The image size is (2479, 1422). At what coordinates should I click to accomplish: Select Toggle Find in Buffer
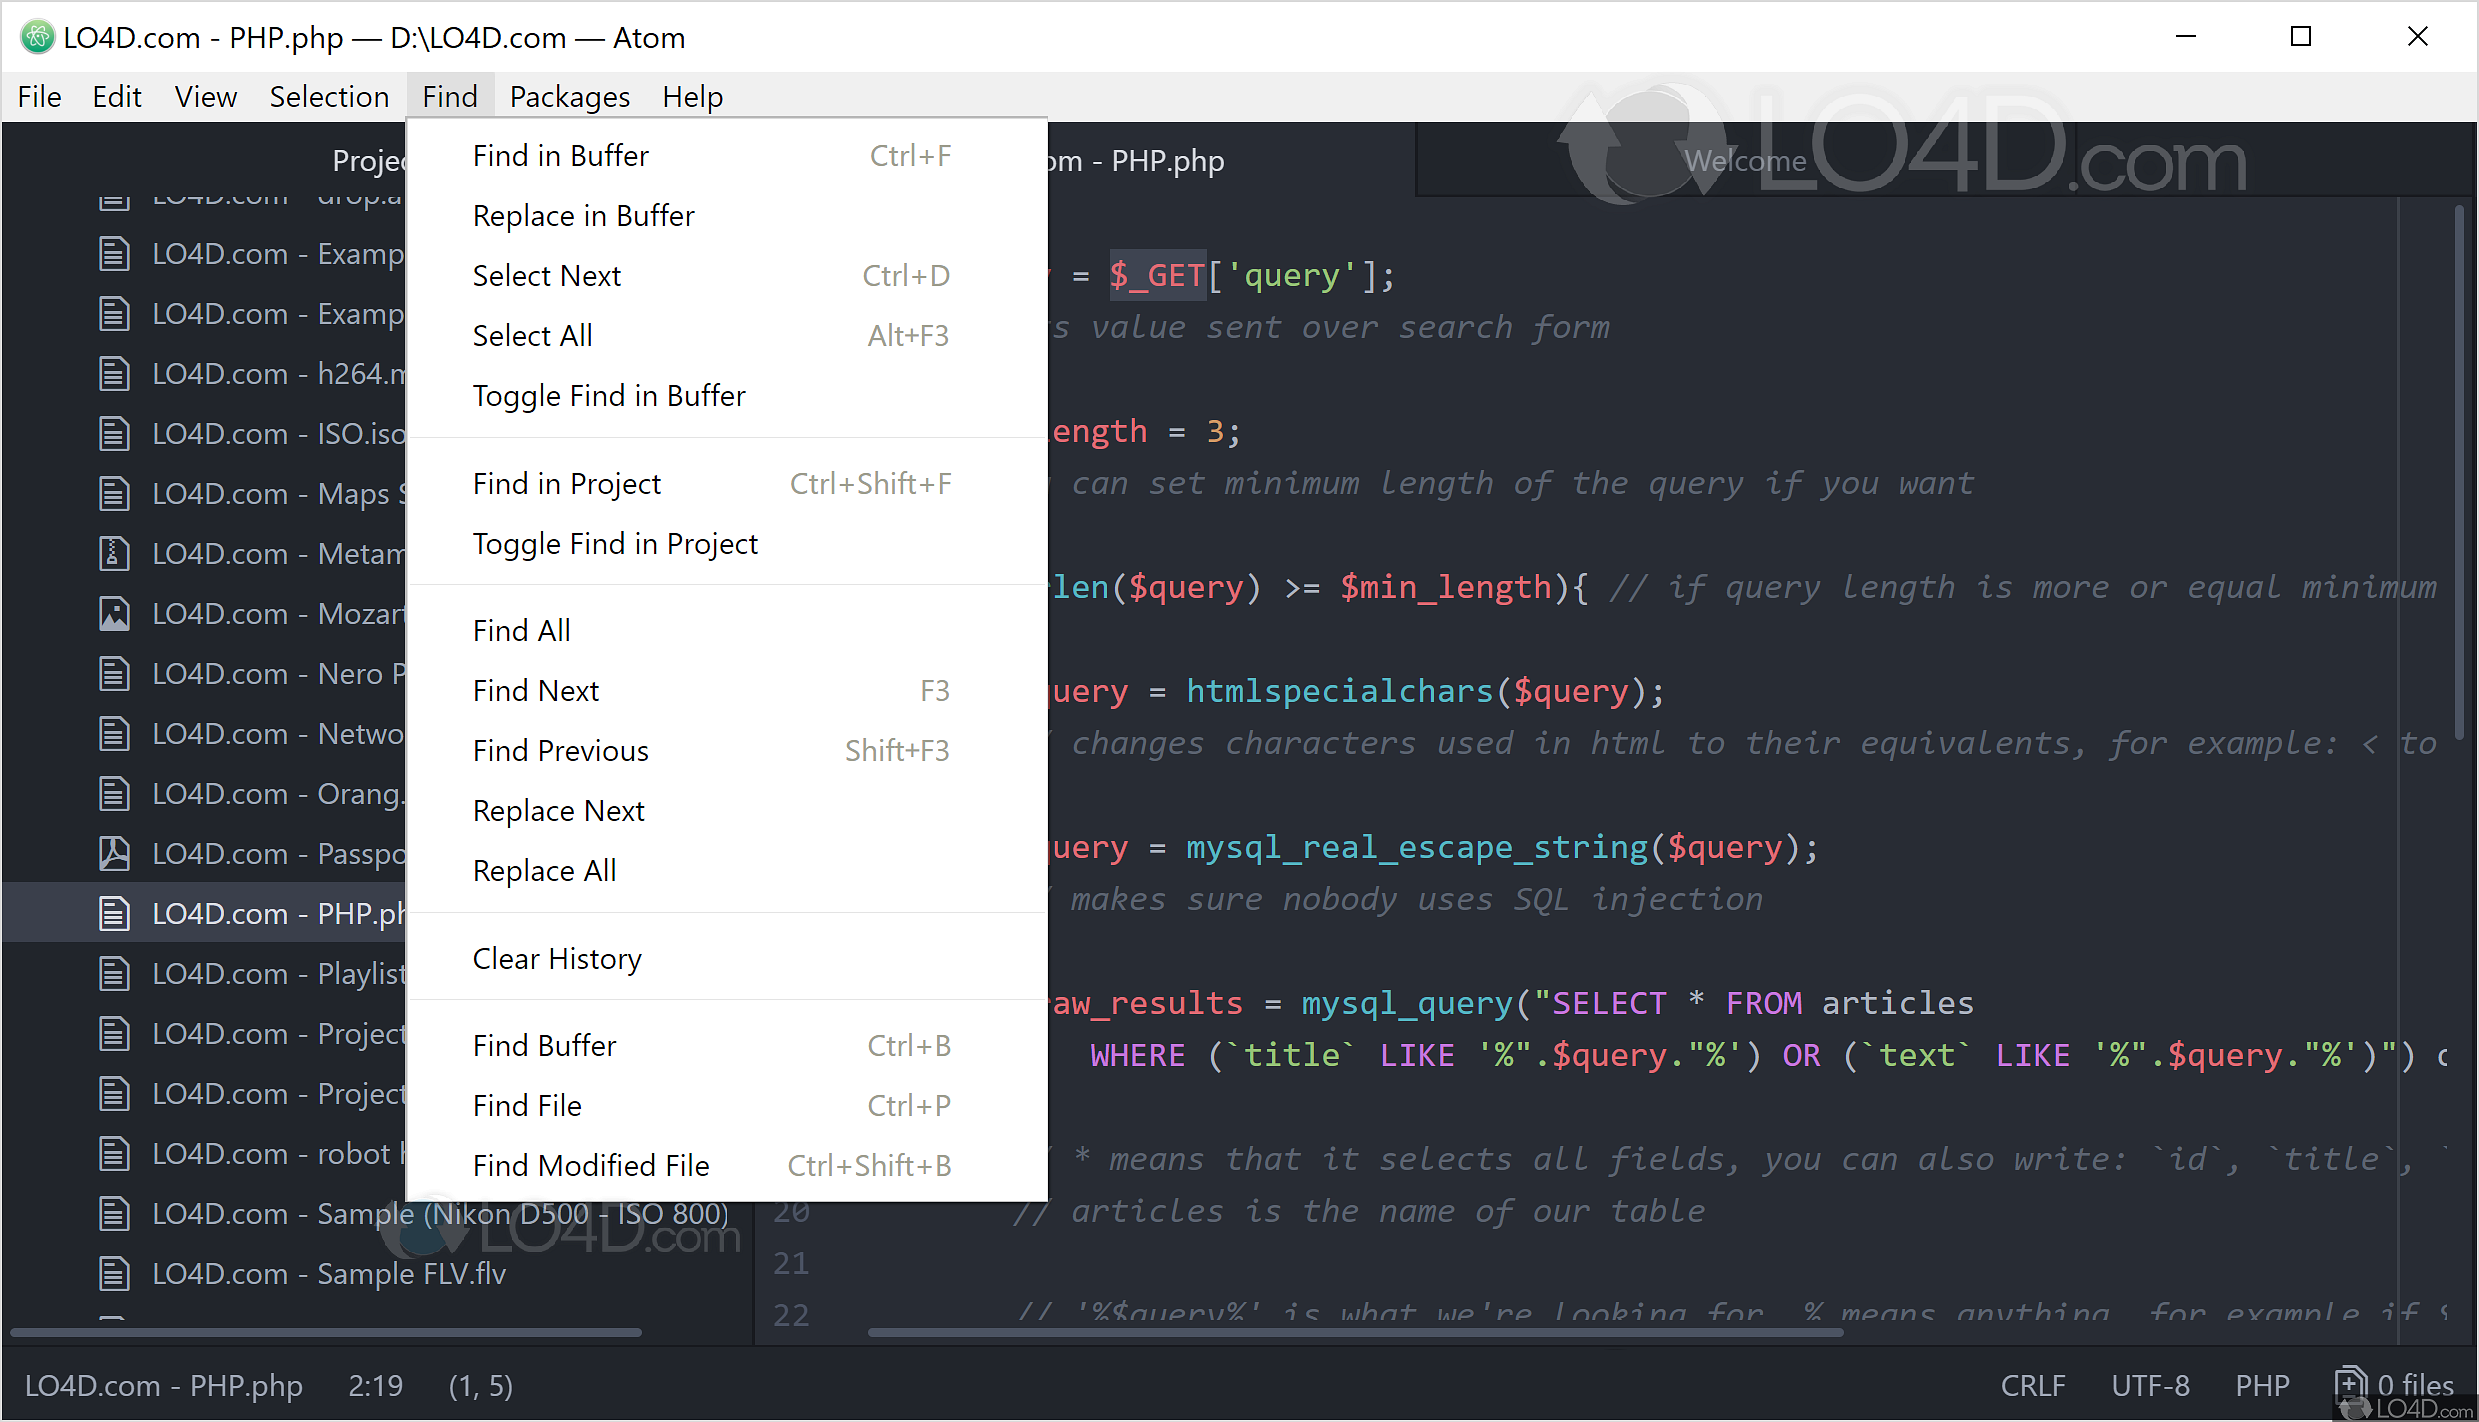[x=609, y=395]
